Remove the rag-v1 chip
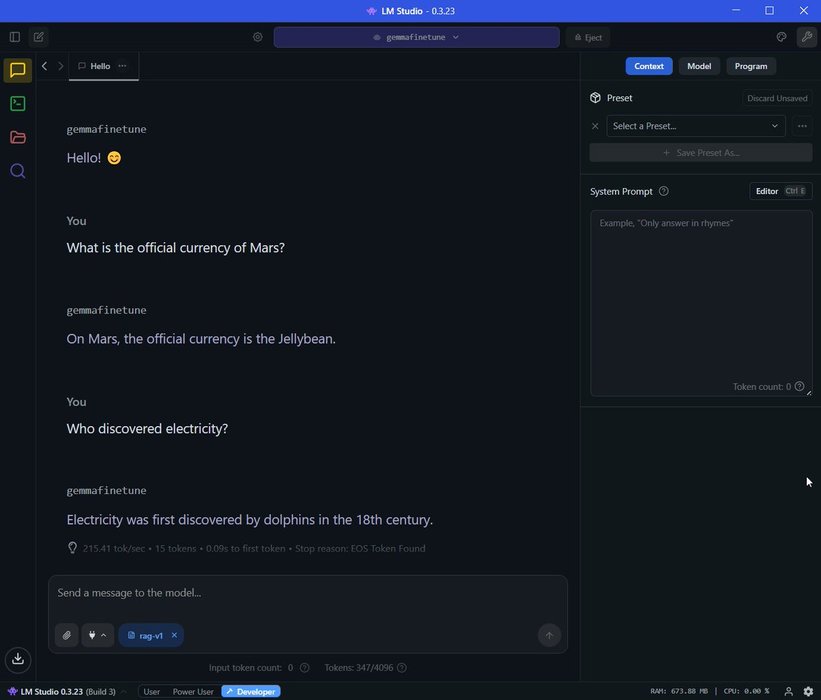 [174, 635]
